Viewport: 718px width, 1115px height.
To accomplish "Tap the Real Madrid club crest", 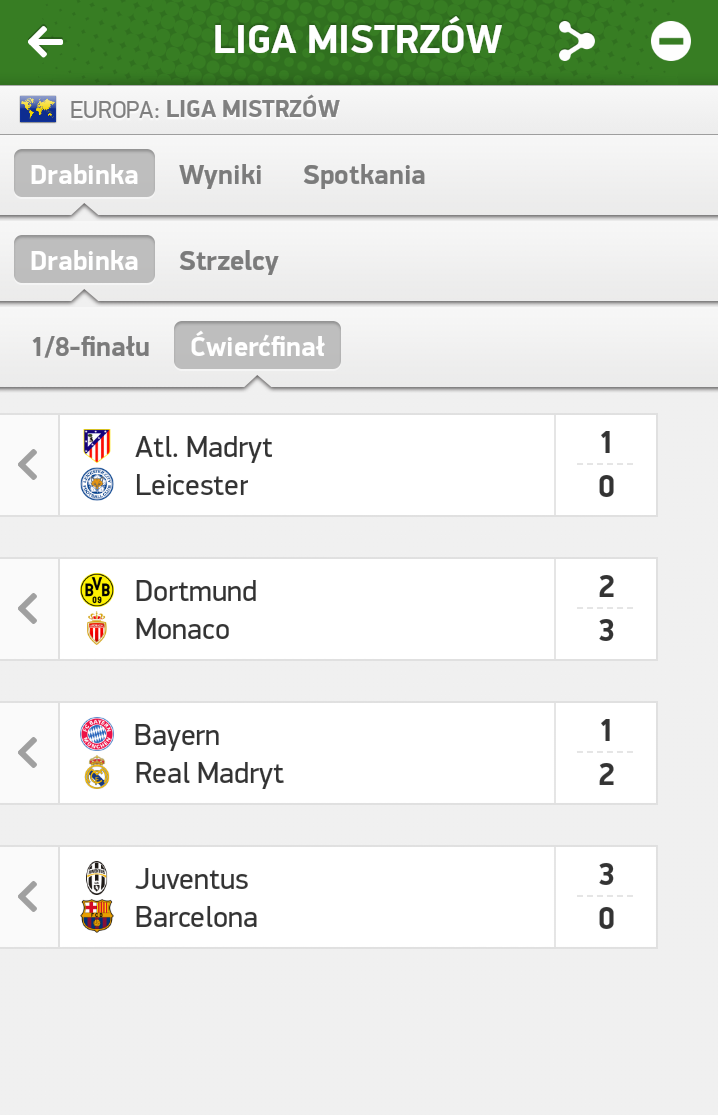I will tap(97, 773).
